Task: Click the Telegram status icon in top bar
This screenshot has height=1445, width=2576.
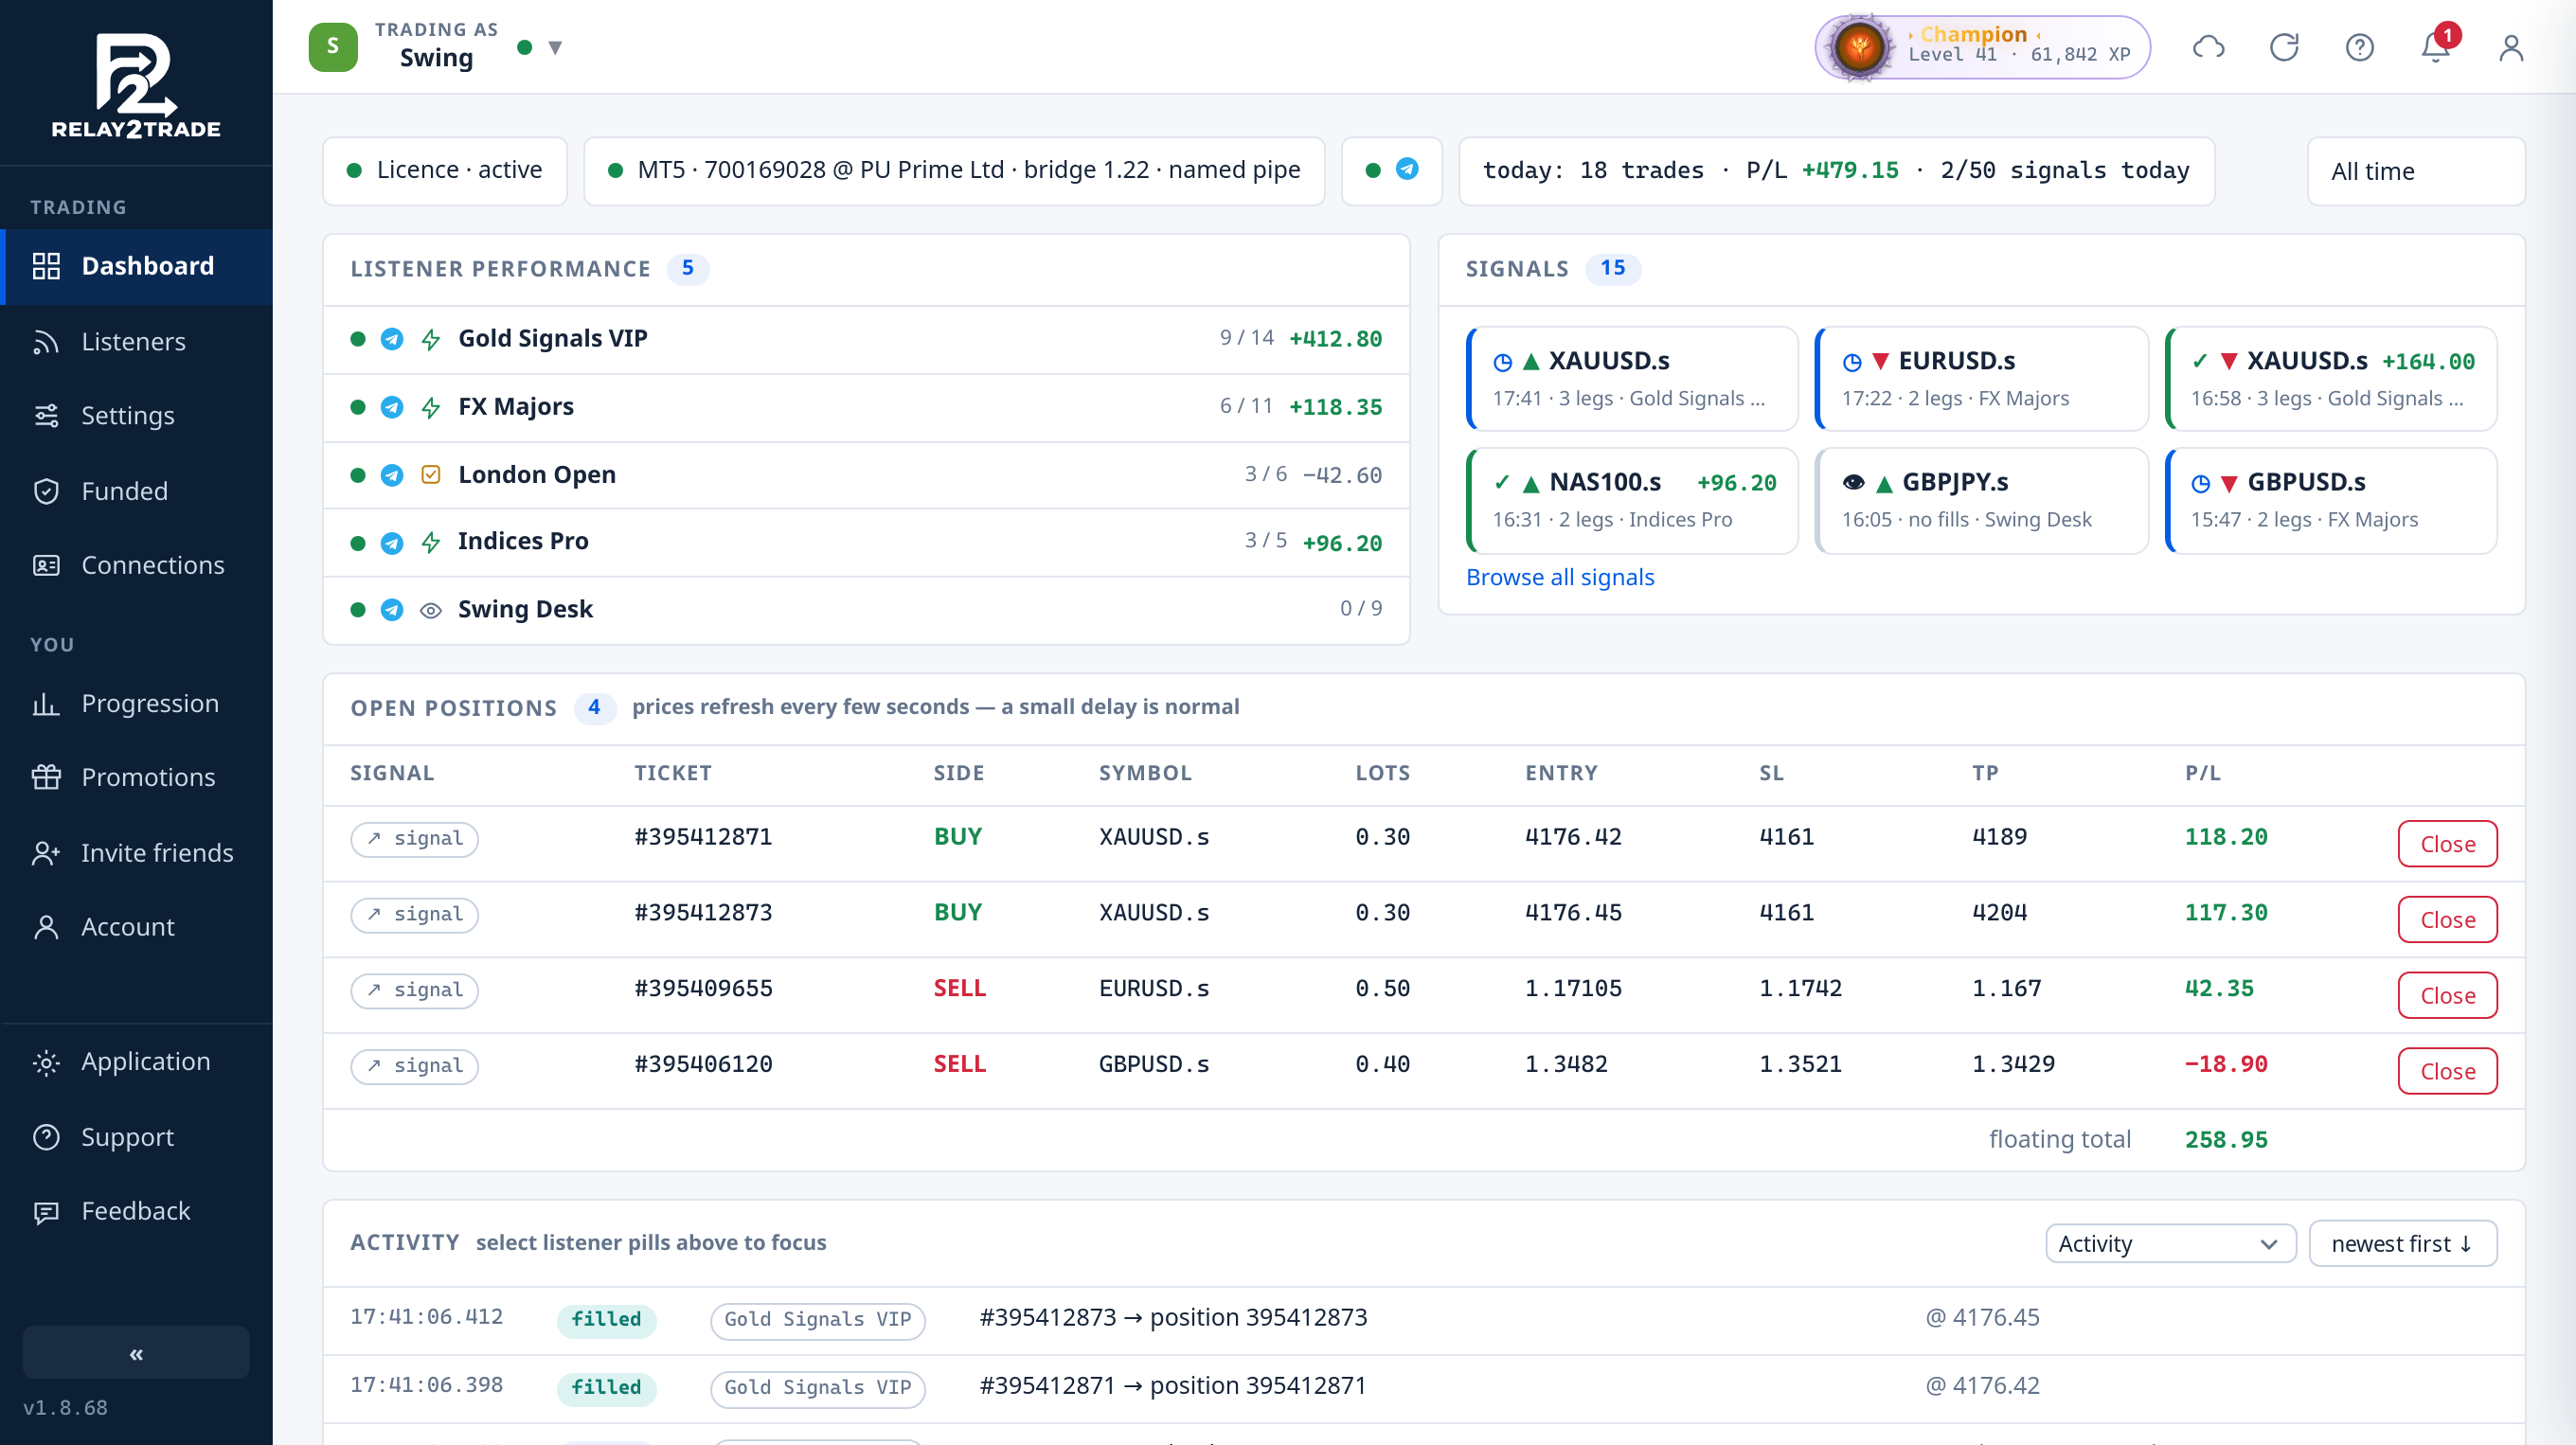Action: [1407, 169]
